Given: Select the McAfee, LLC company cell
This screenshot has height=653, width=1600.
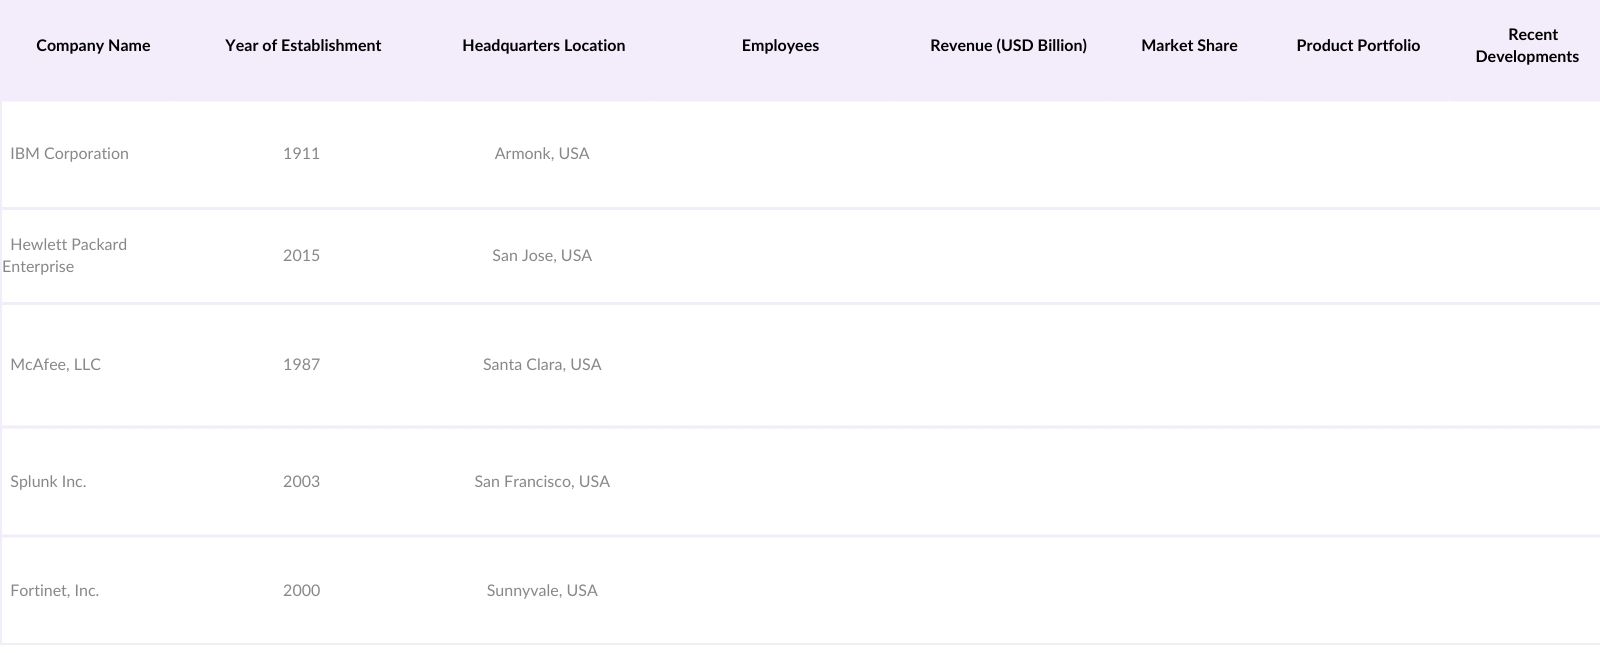Looking at the screenshot, I should (x=56, y=365).
